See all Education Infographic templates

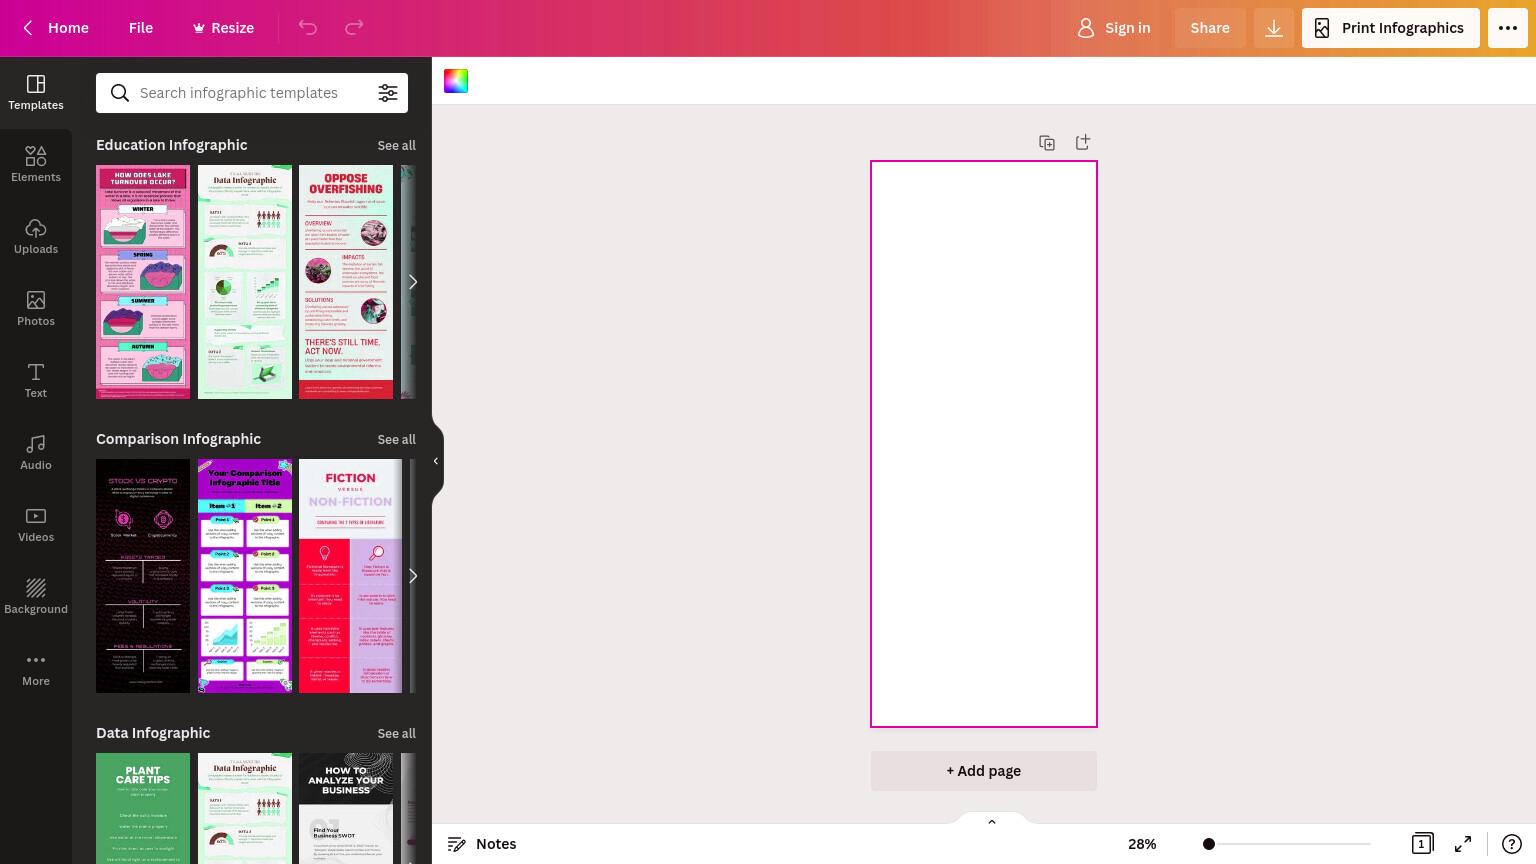pyautogui.click(x=396, y=145)
